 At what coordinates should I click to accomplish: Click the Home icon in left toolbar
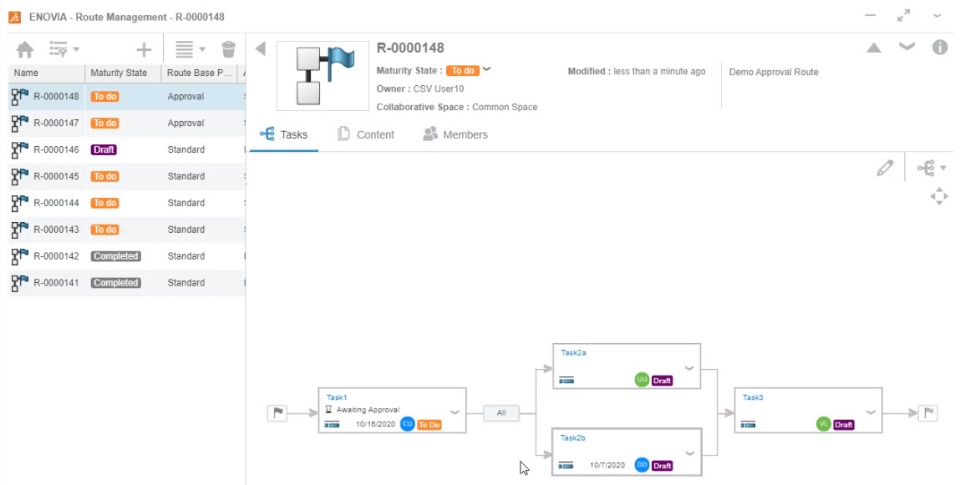pyautogui.click(x=25, y=50)
